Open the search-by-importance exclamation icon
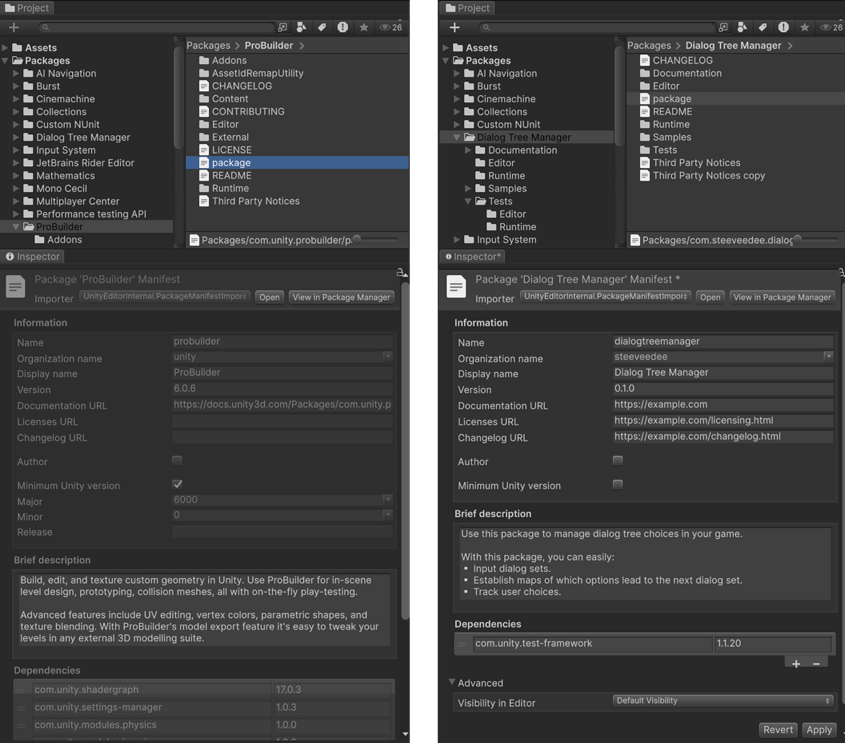Screen dimensions: 845x743 coord(344,27)
